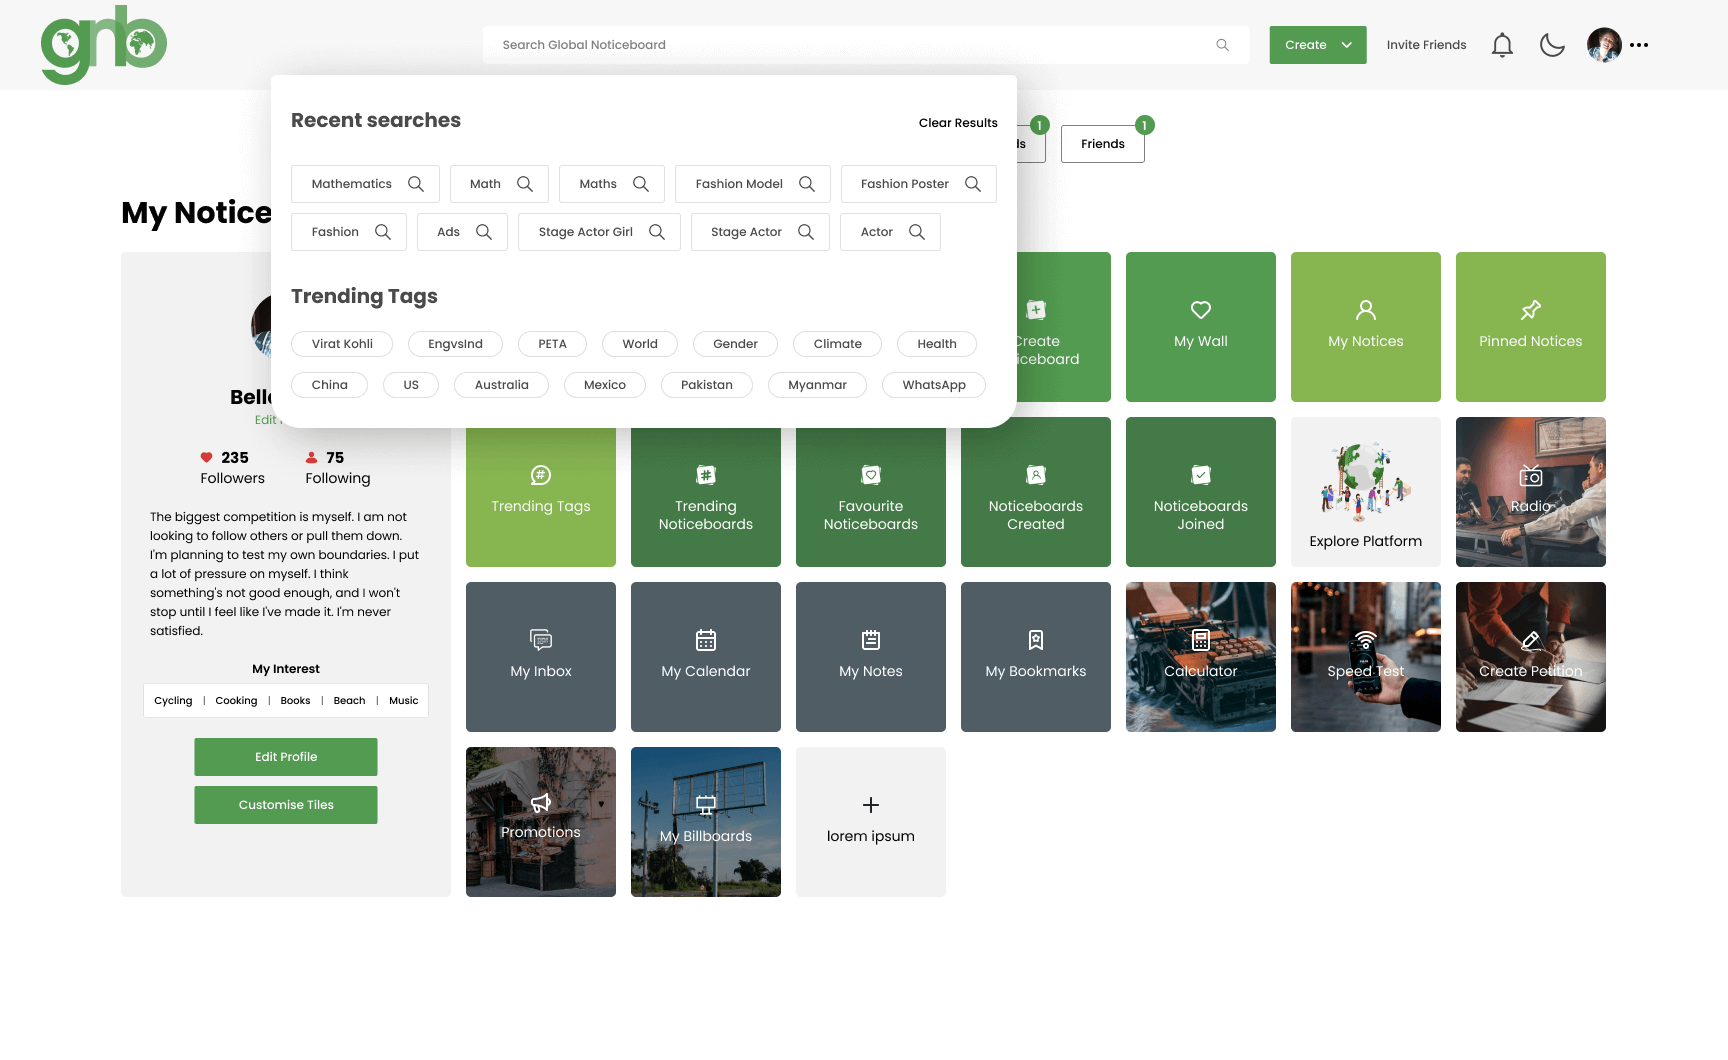Click the search magnifier in the search bar
The width and height of the screenshot is (1728, 1060).
coord(1222,45)
